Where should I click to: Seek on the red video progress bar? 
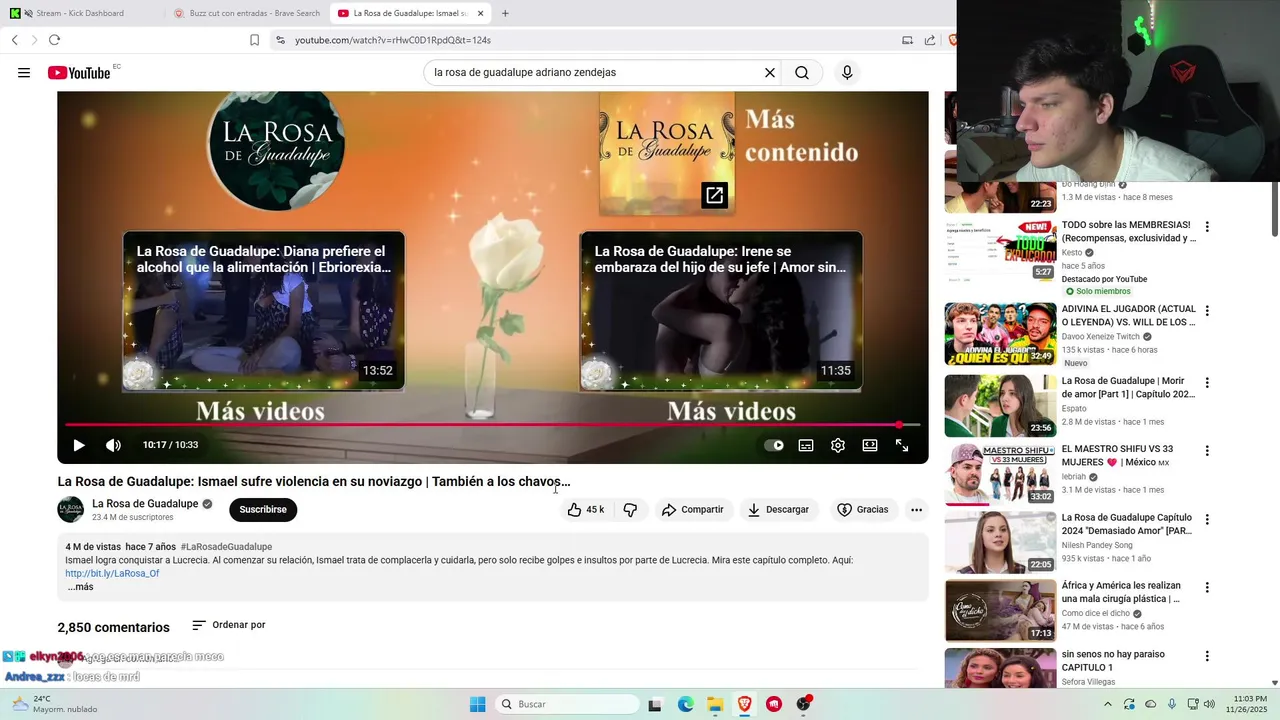493,425
